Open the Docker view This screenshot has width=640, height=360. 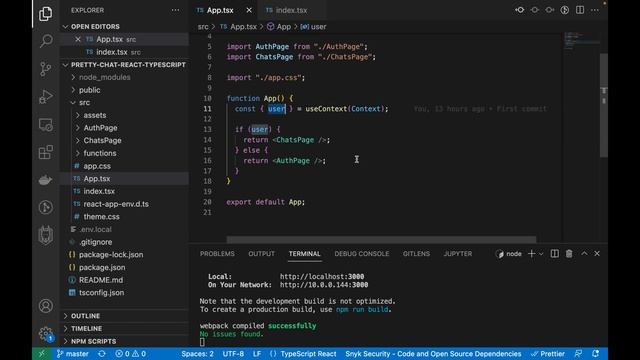coord(46,180)
